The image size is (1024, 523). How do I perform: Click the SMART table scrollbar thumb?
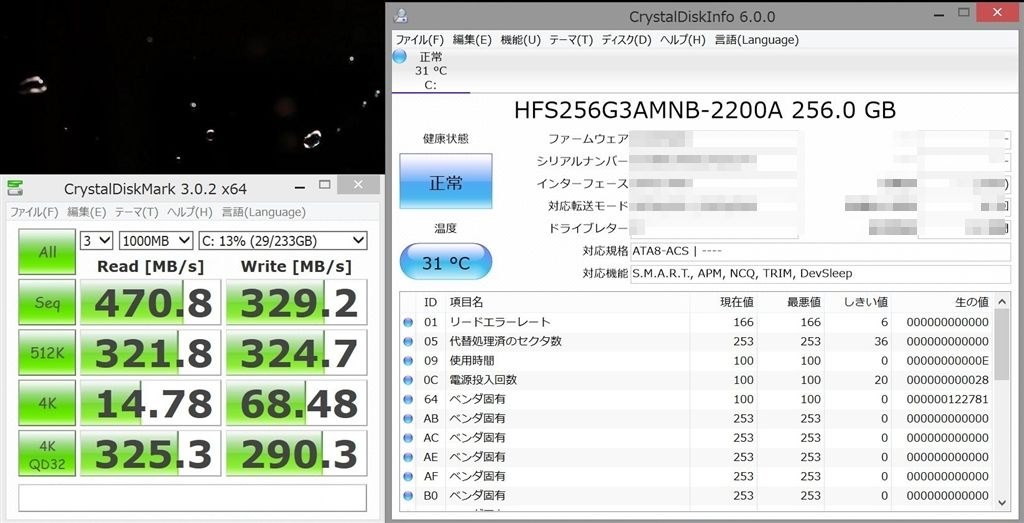click(1002, 345)
